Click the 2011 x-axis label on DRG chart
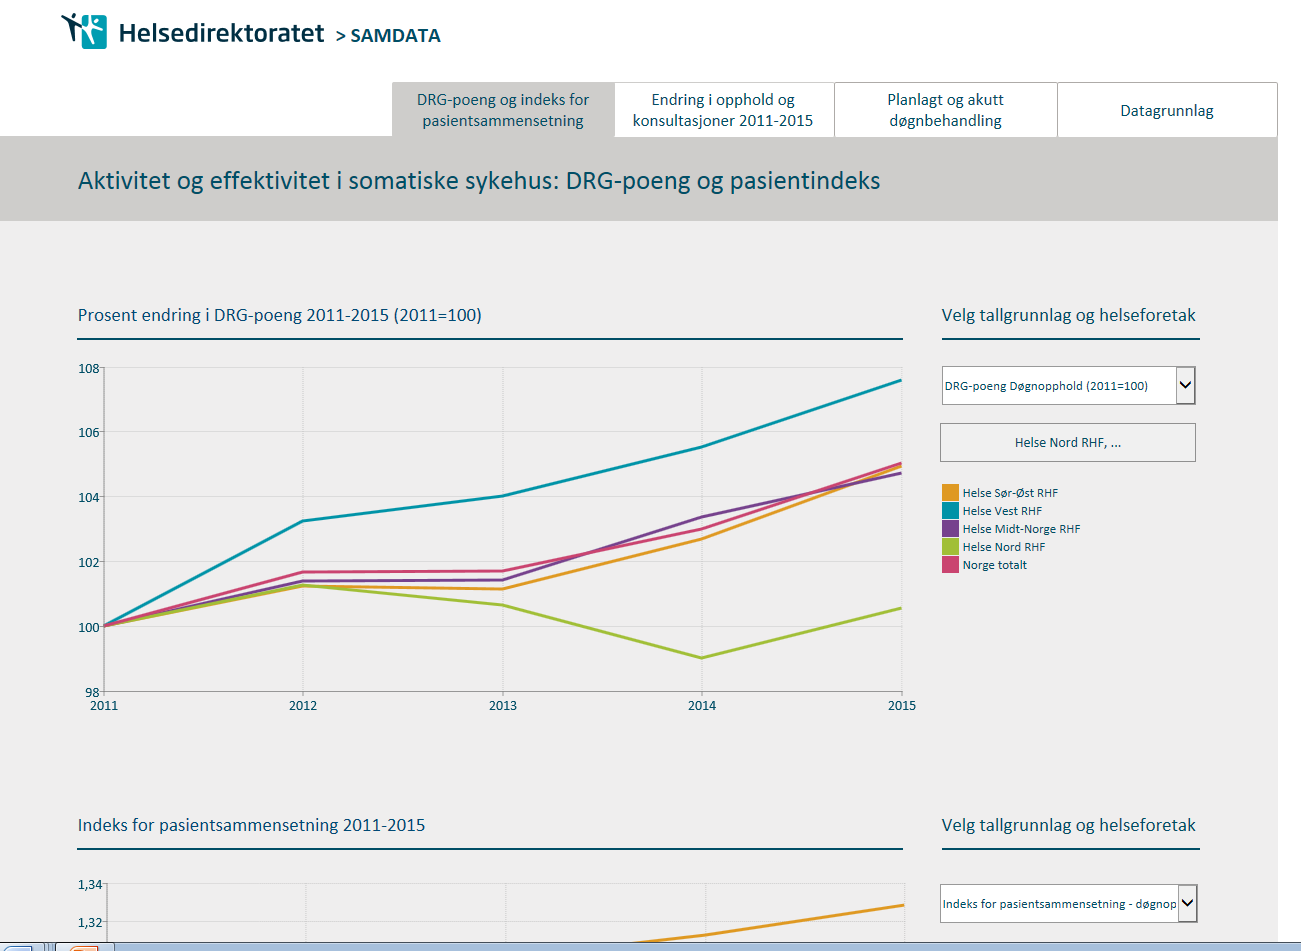Viewport: 1301px width, 951px height. click(x=104, y=705)
